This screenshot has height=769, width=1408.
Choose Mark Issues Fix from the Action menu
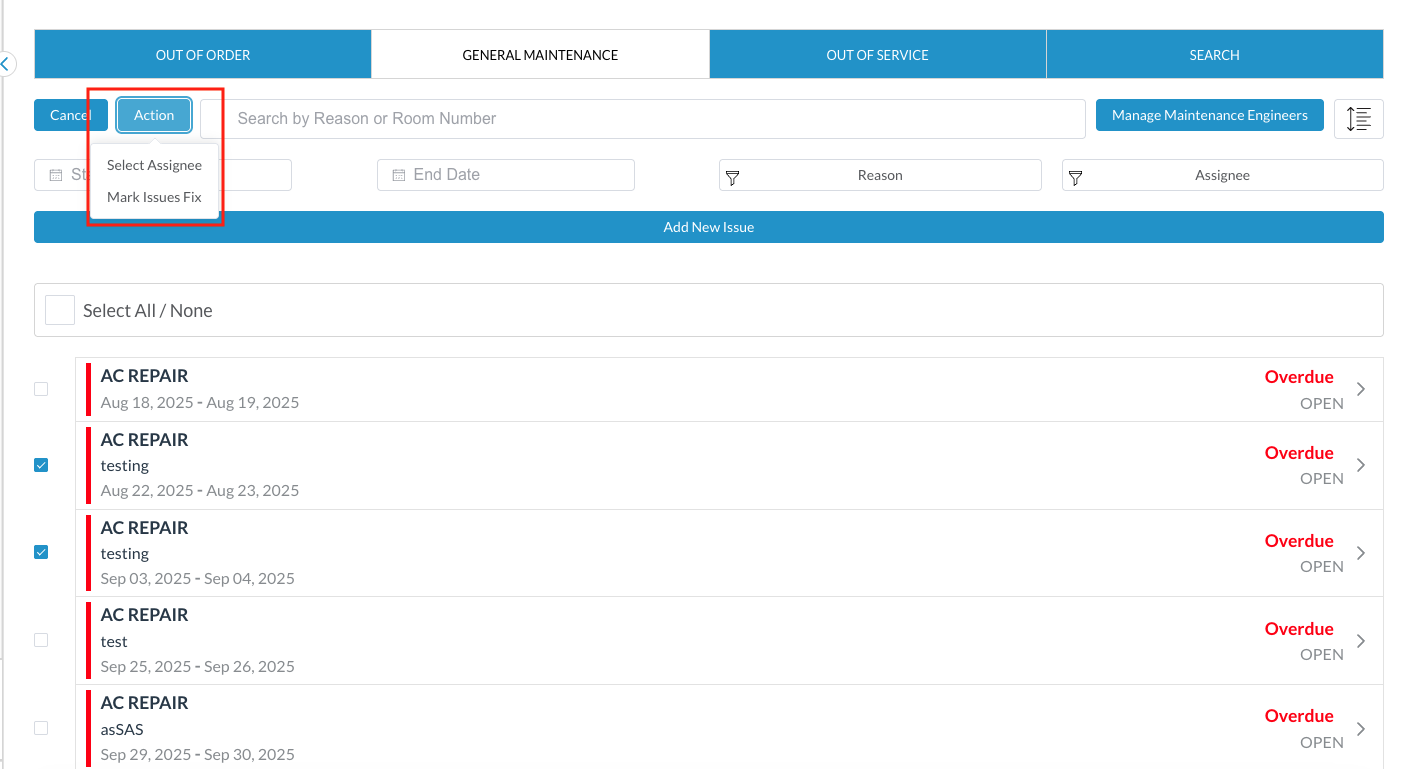tap(153, 197)
